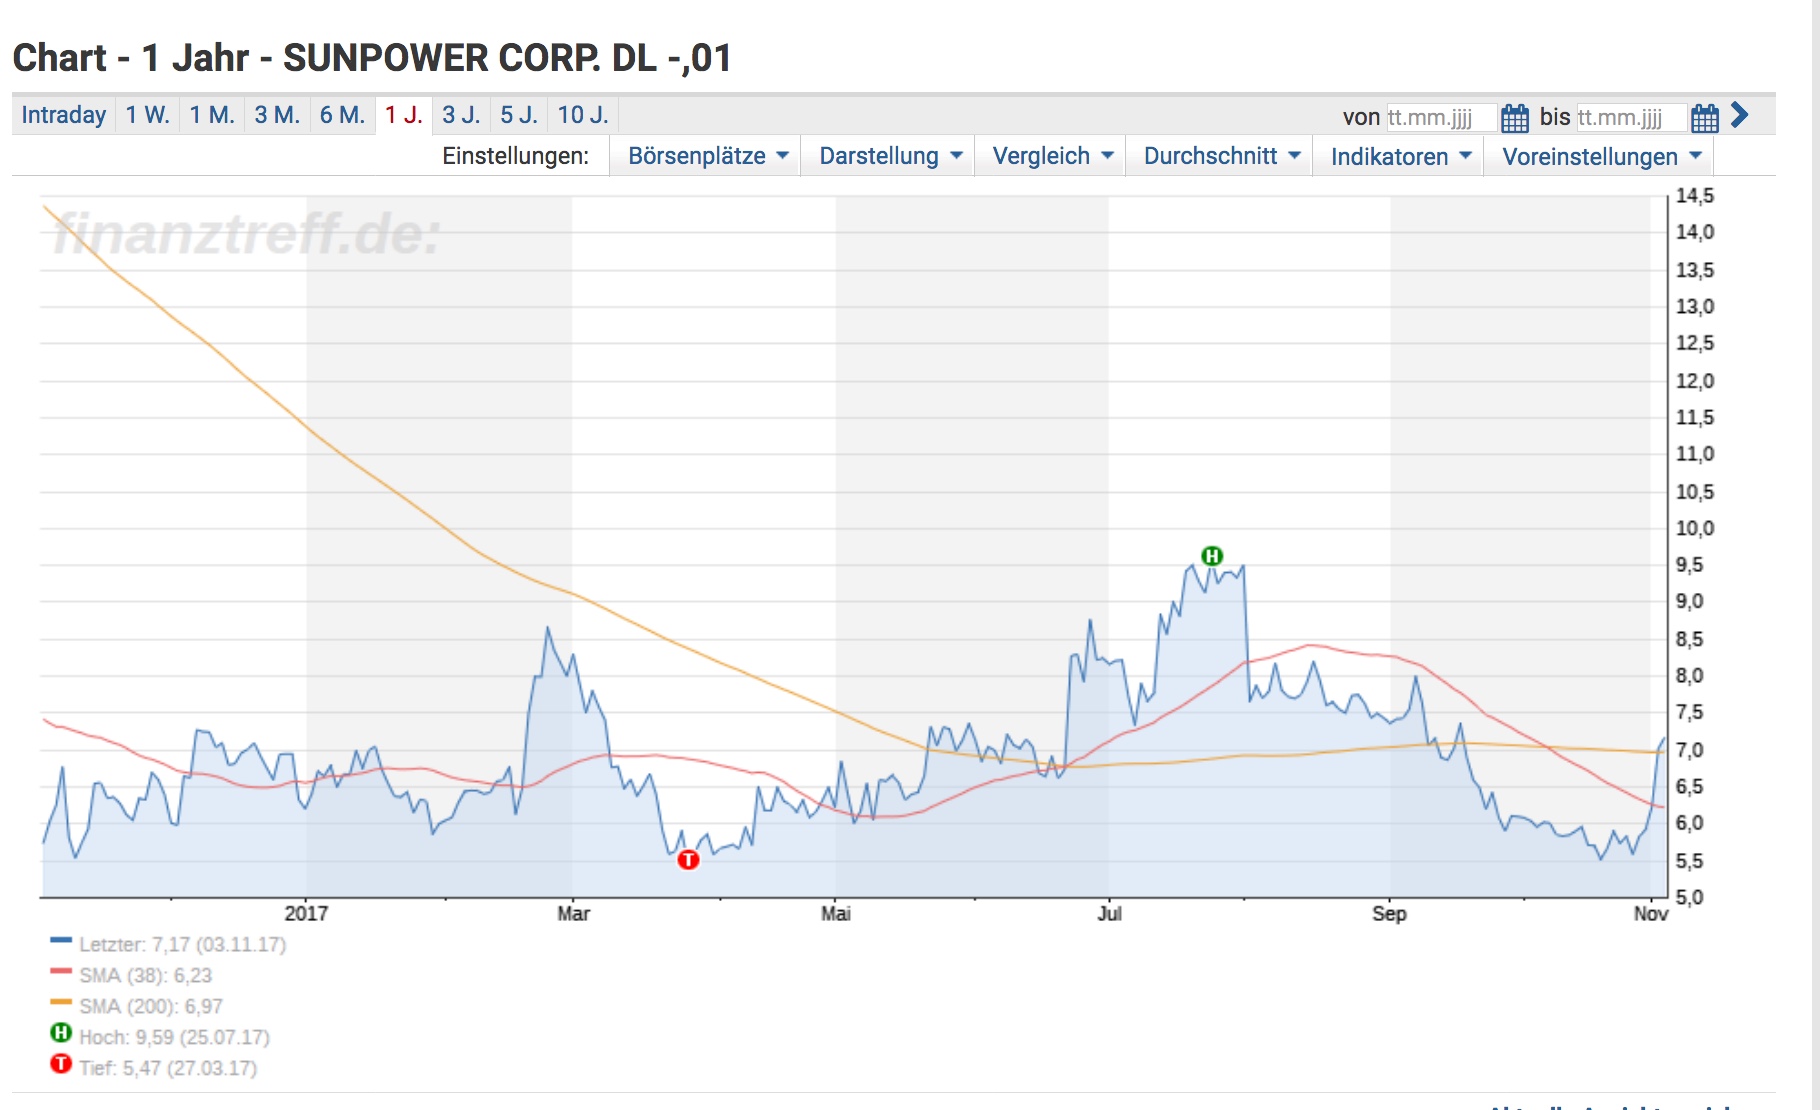This screenshot has width=1820, height=1110.
Task: Select the 10 J. time range tab
Action: (581, 115)
